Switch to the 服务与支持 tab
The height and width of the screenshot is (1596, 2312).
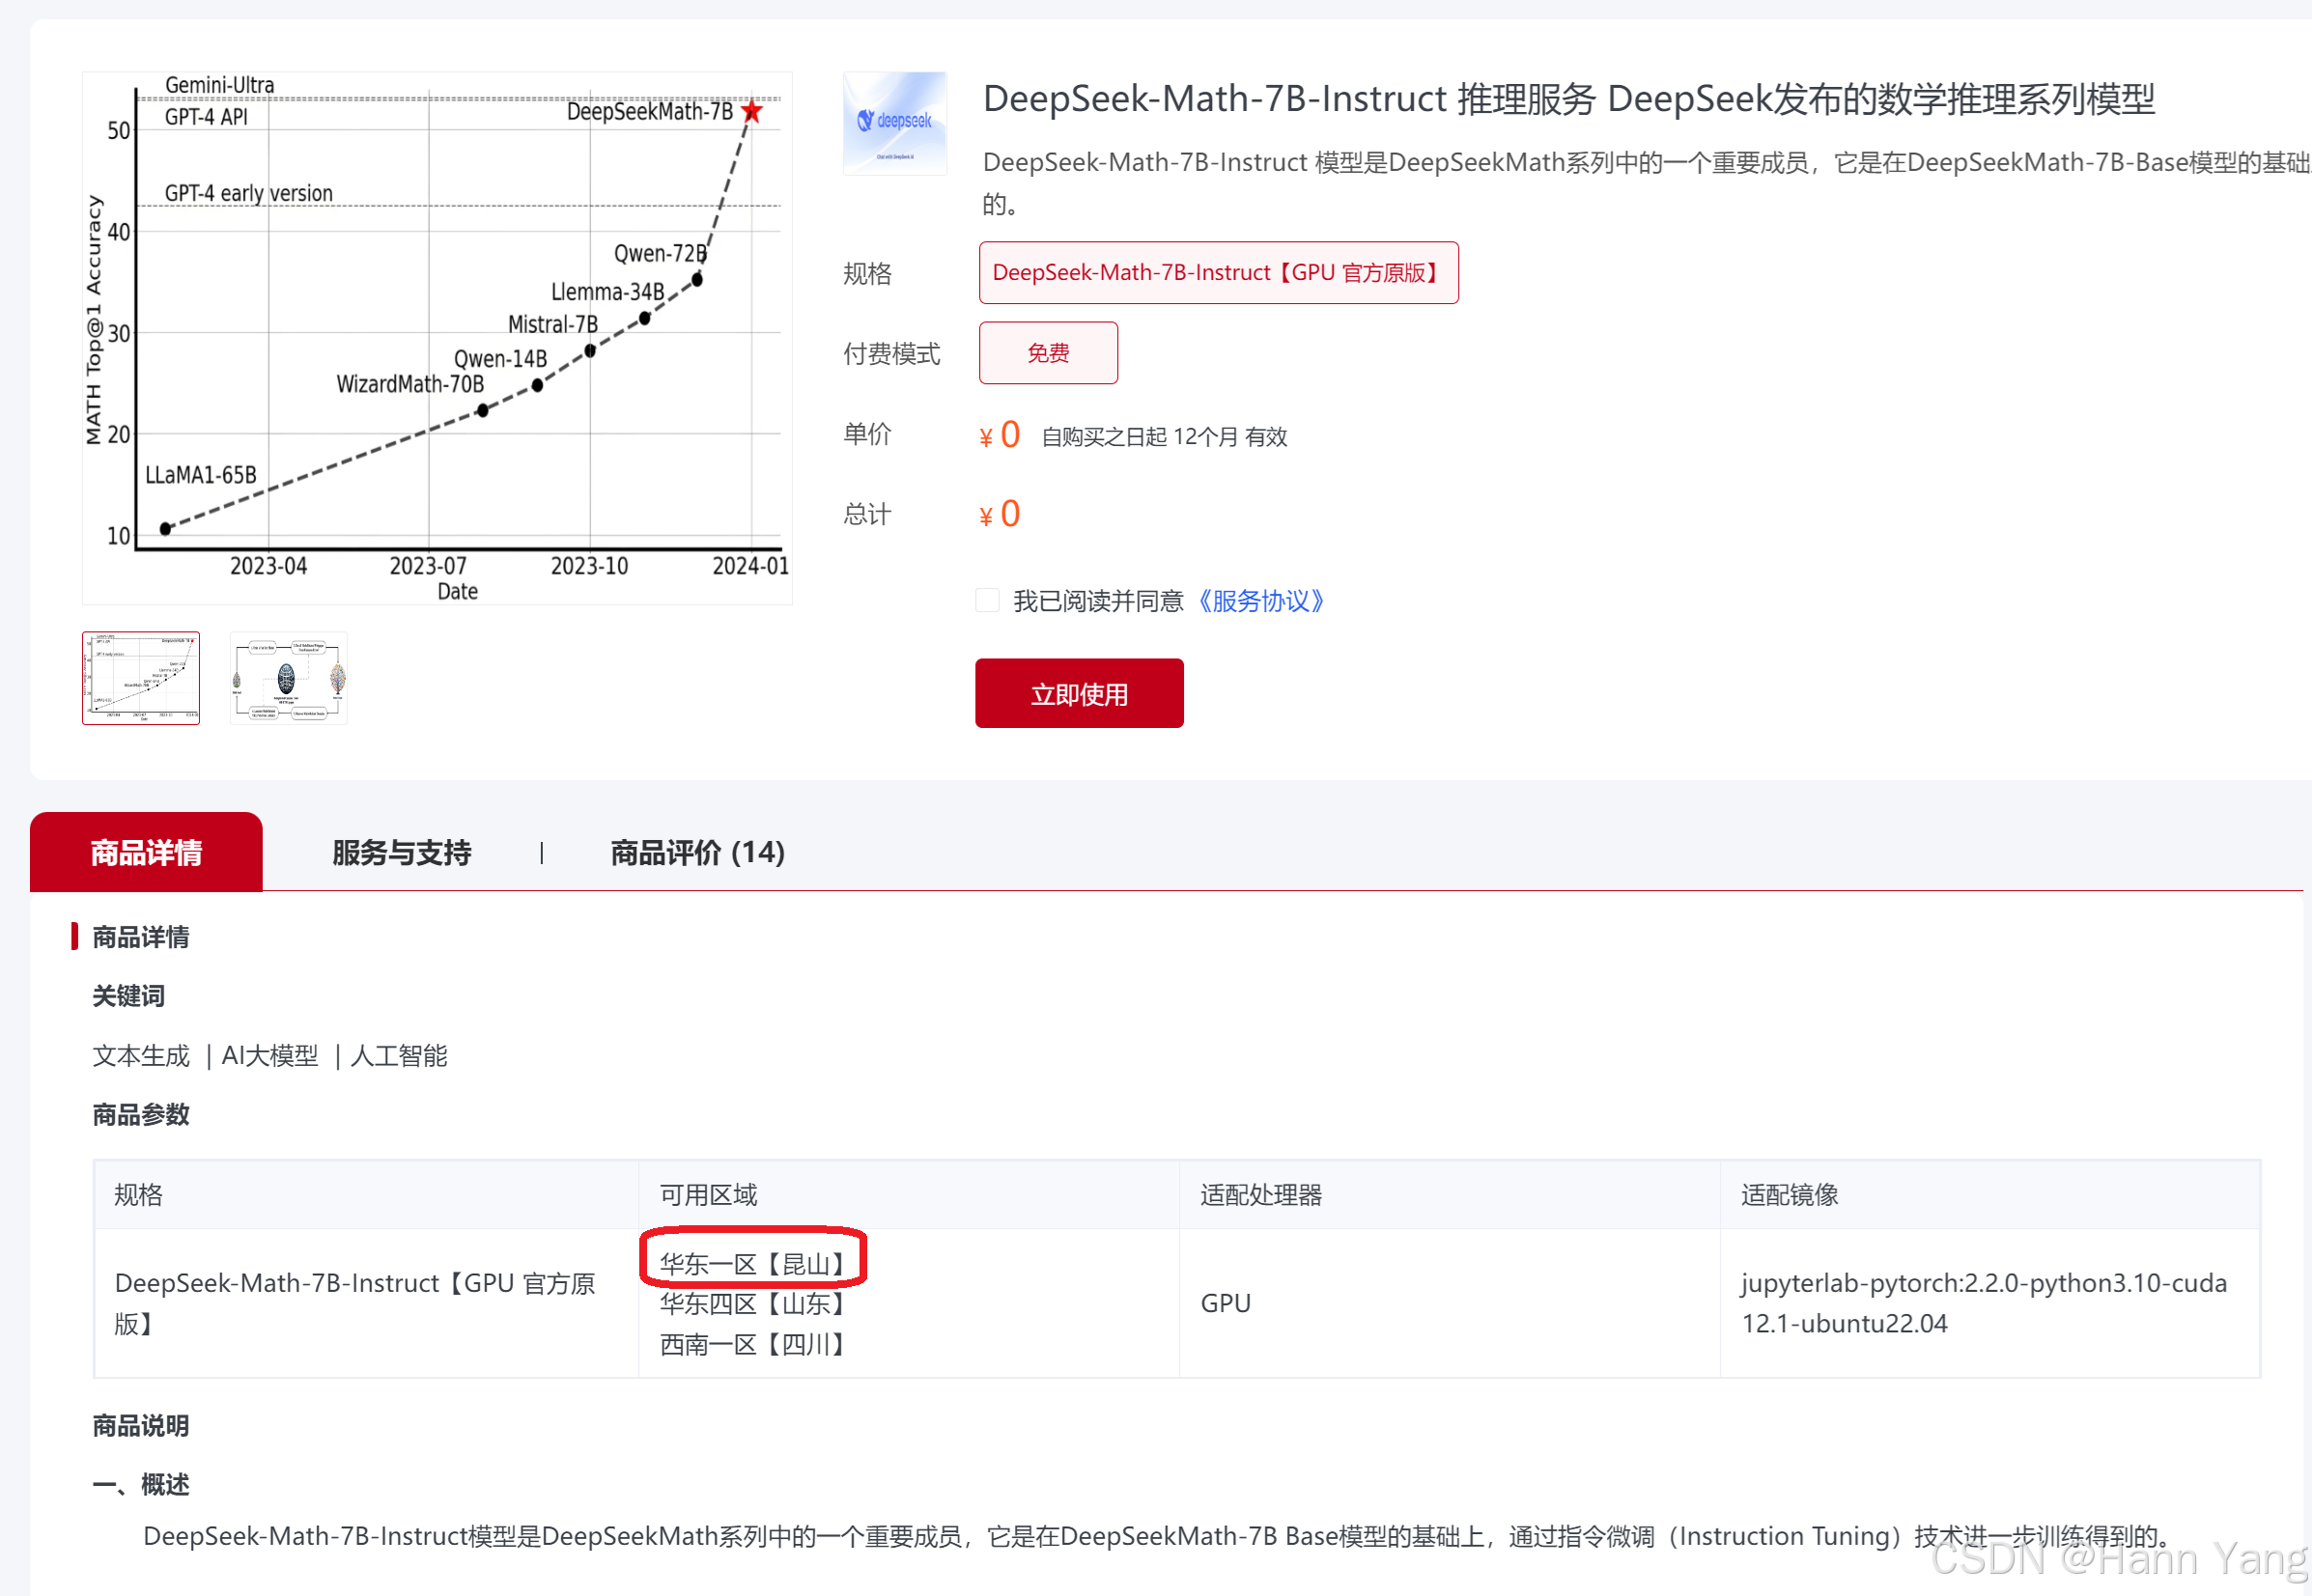point(401,852)
